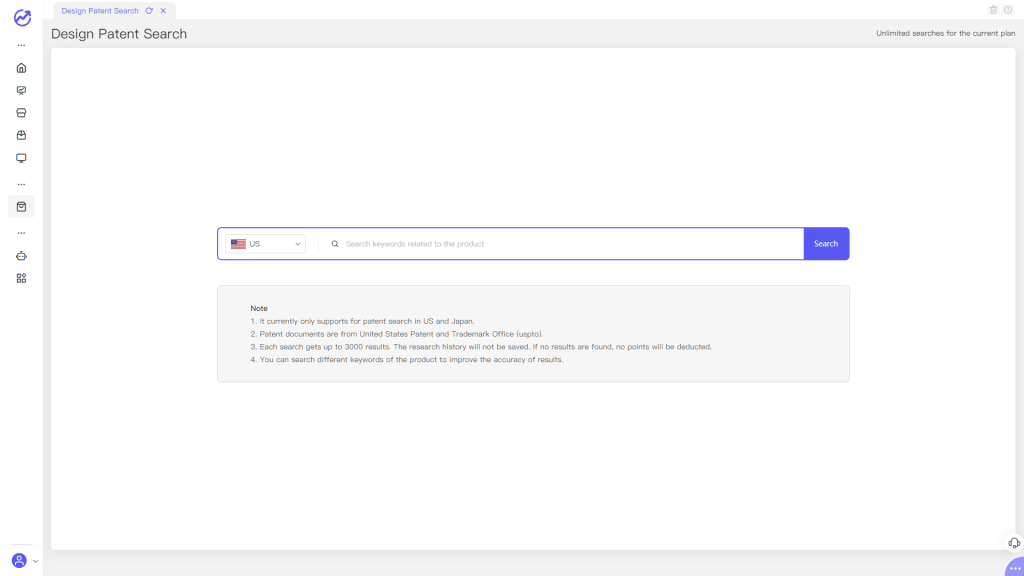
Task: Close the Design Patent Search tab
Action: tap(163, 10)
